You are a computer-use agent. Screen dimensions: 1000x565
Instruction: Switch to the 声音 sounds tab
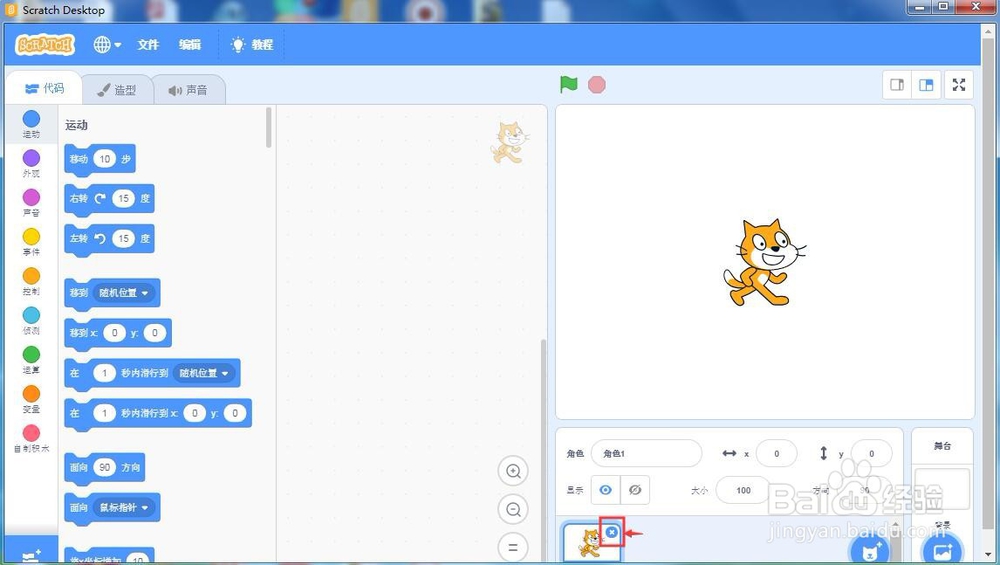189,90
